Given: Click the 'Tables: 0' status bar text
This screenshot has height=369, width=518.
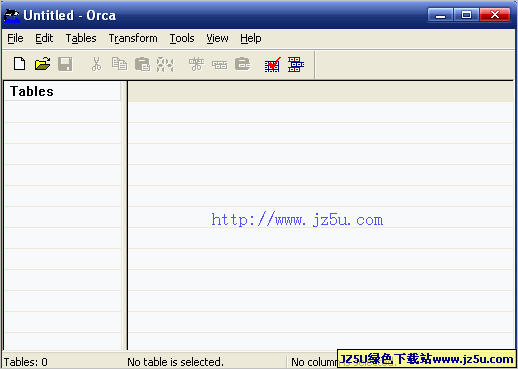Looking at the screenshot, I should tap(26, 362).
